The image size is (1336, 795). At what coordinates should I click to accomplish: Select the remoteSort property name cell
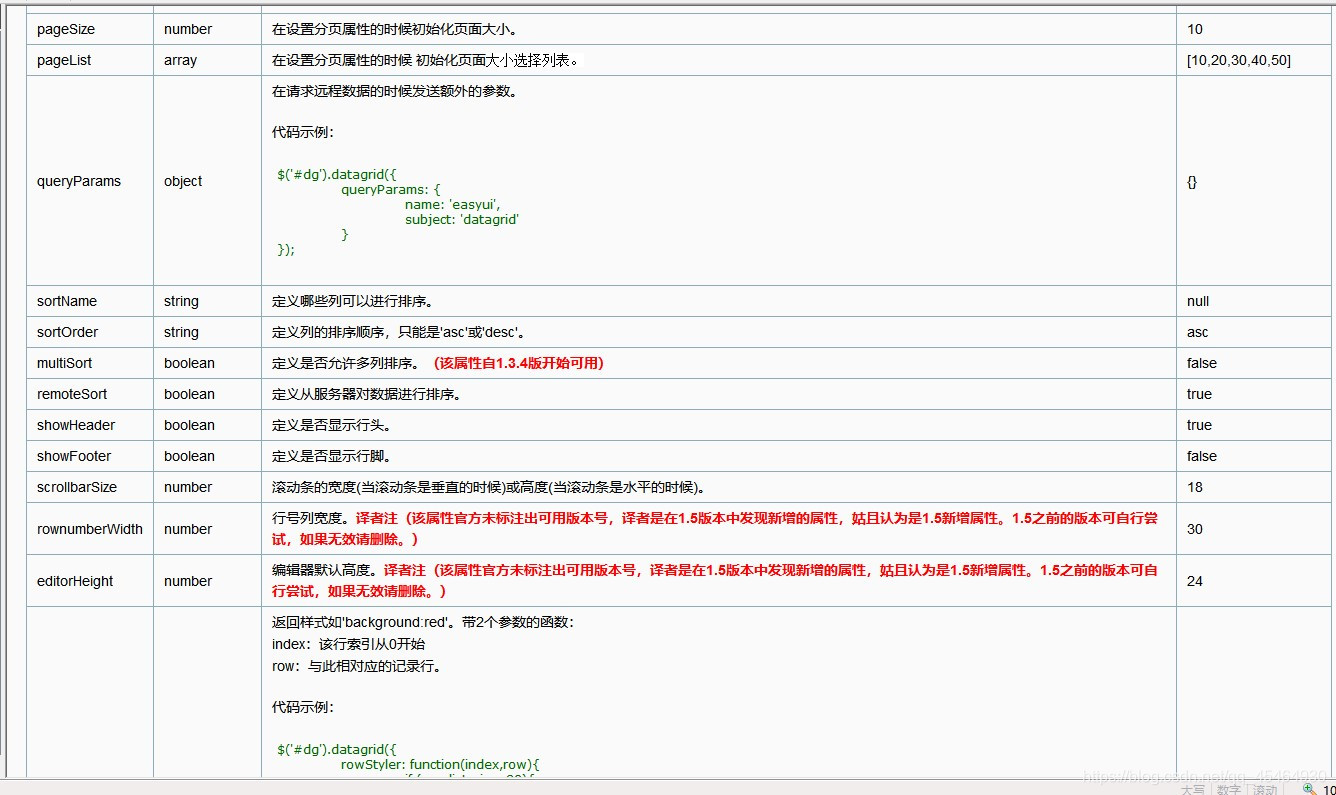[x=90, y=394]
